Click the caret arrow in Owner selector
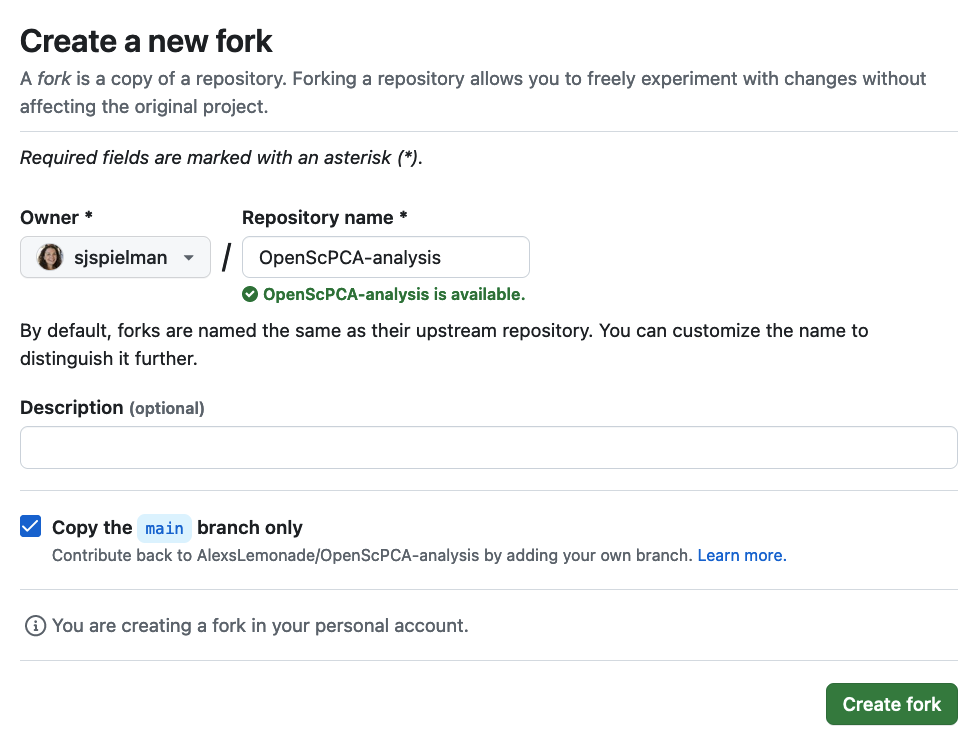This screenshot has height=746, width=978. pos(189,258)
